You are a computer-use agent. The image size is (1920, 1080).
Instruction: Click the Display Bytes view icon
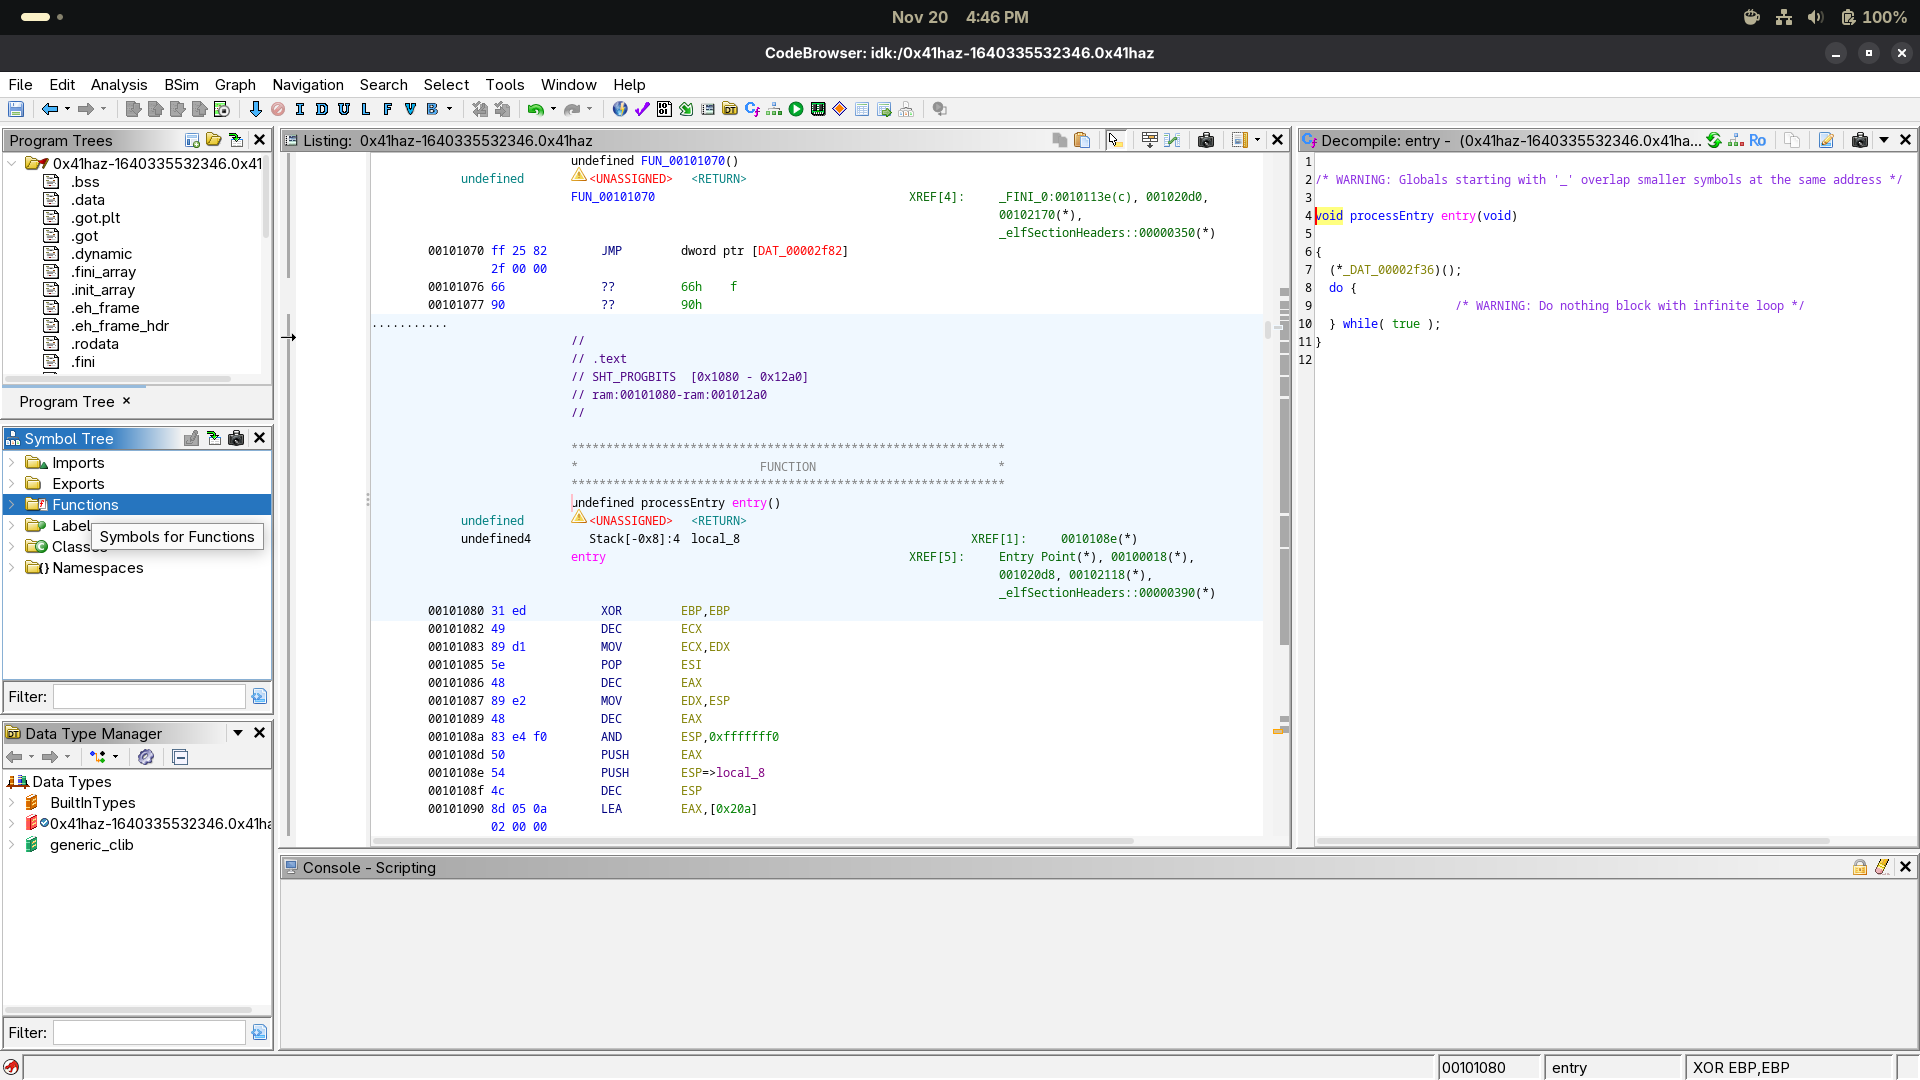[664, 109]
